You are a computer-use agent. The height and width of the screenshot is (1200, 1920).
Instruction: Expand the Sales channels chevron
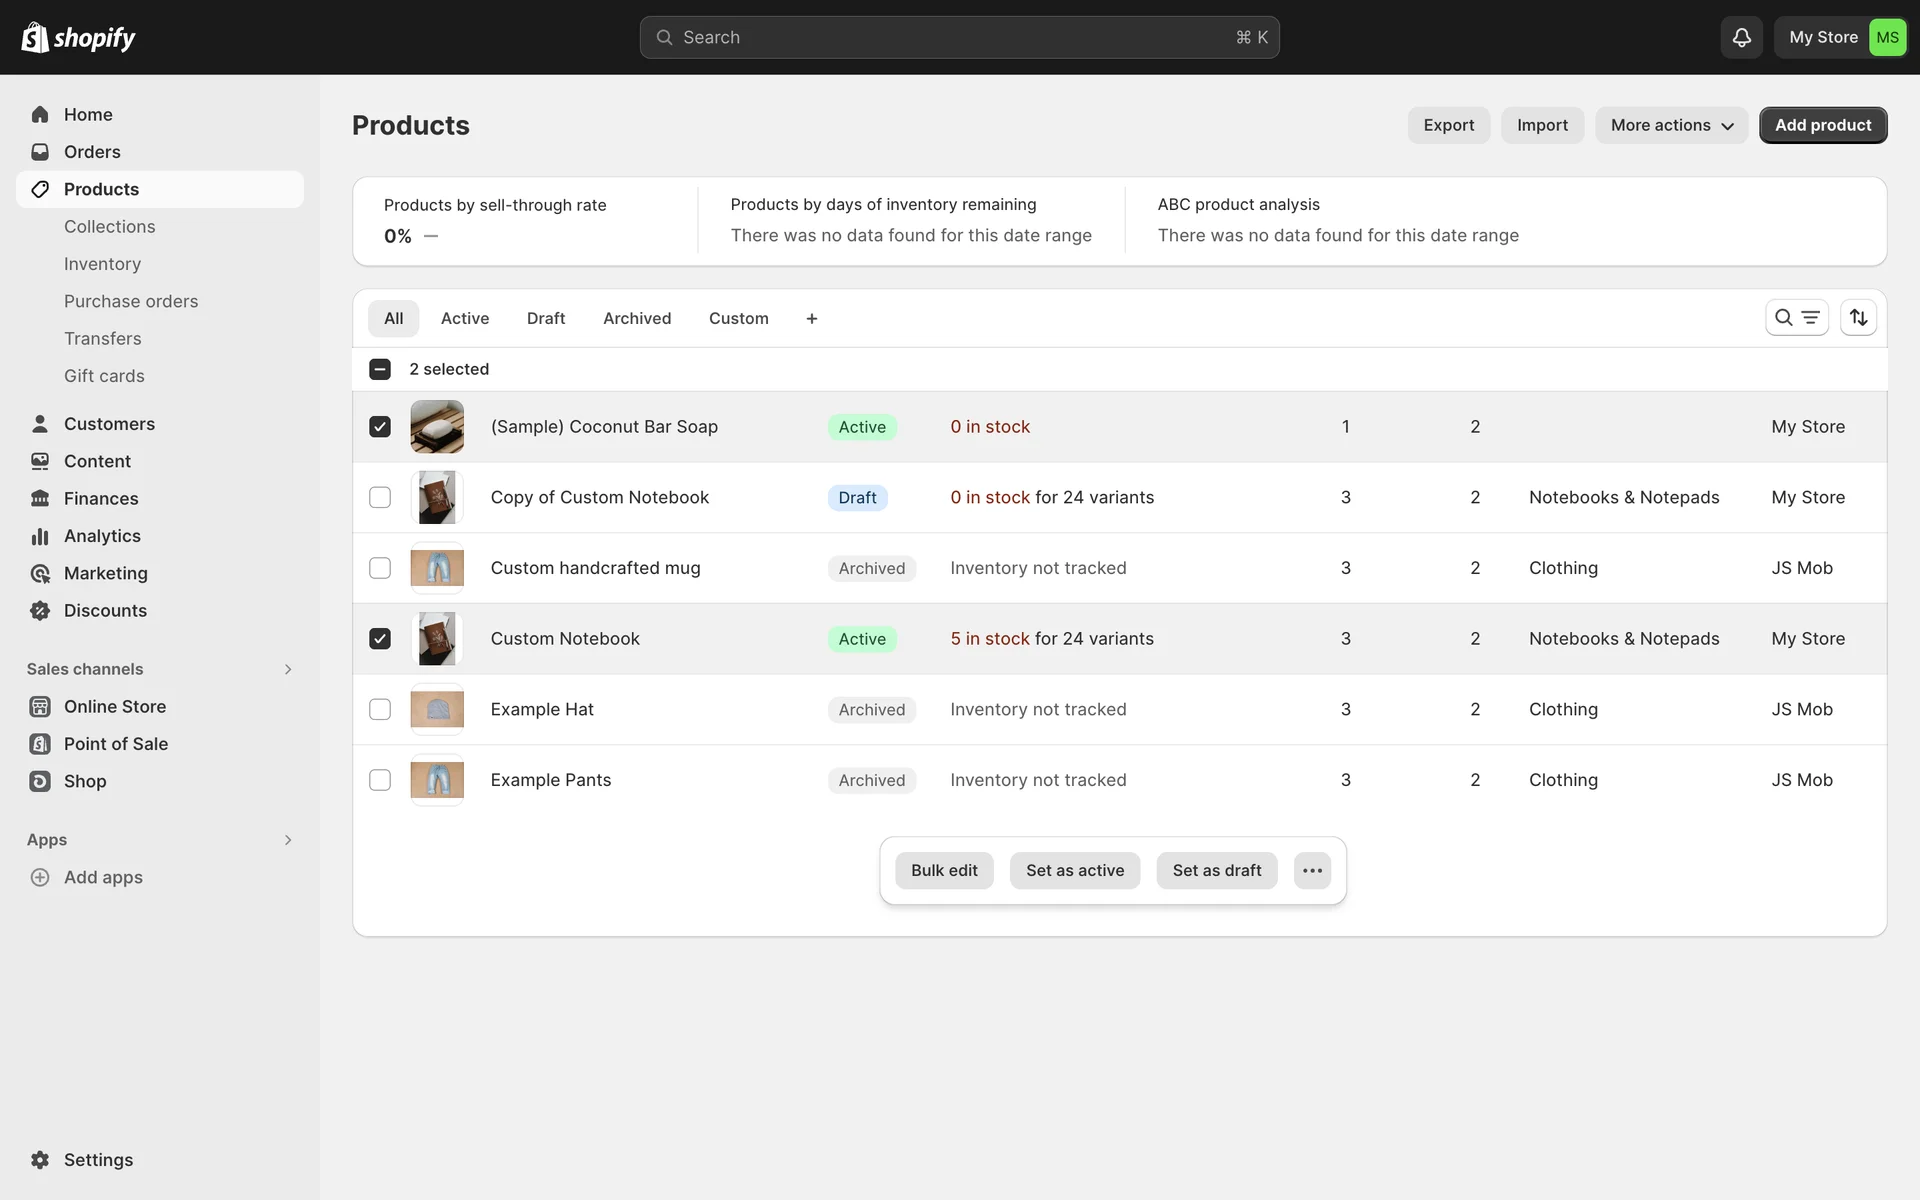(288, 669)
